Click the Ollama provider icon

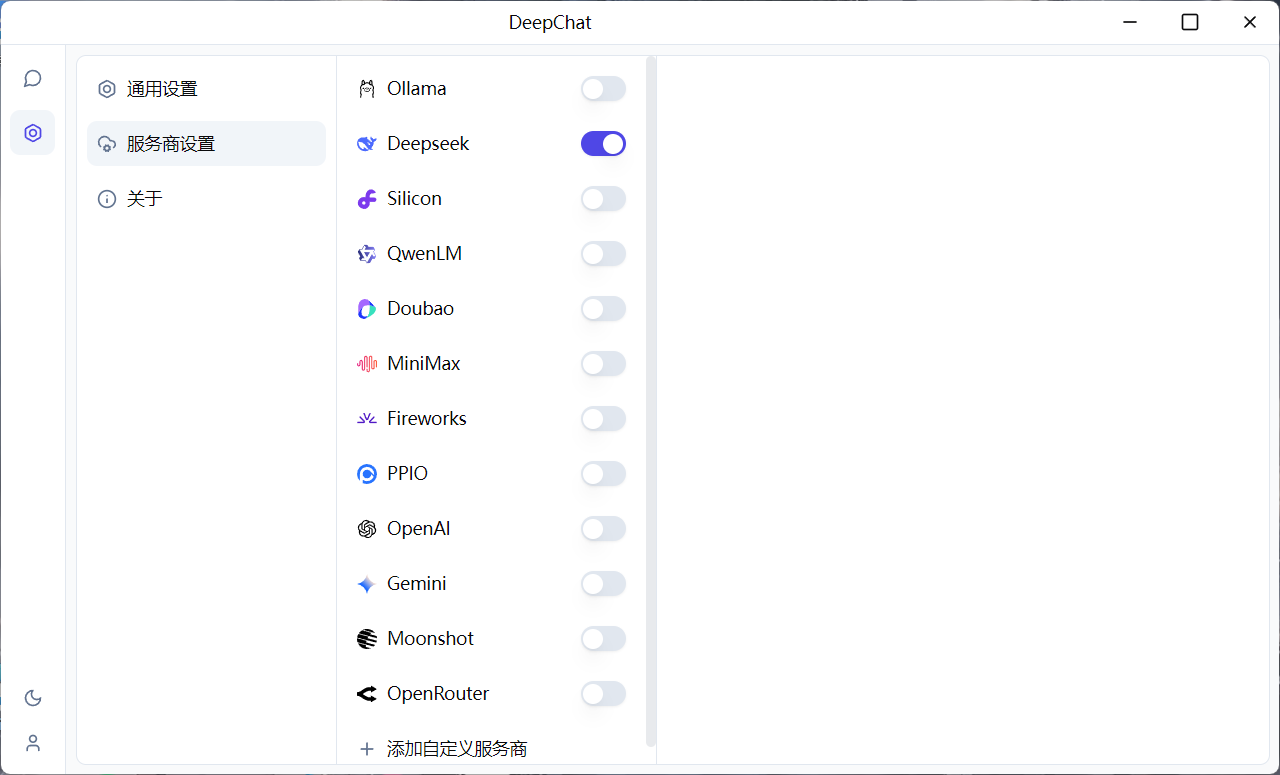click(367, 88)
